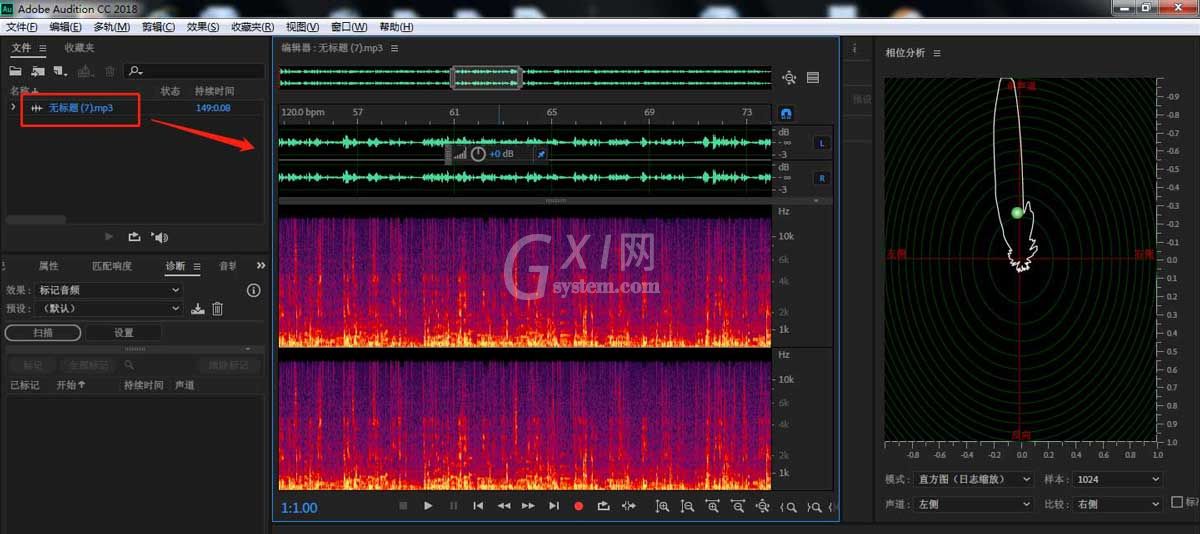This screenshot has width=1200, height=534.
Task: Toggle the snapping magnet icon
Action: point(786,114)
